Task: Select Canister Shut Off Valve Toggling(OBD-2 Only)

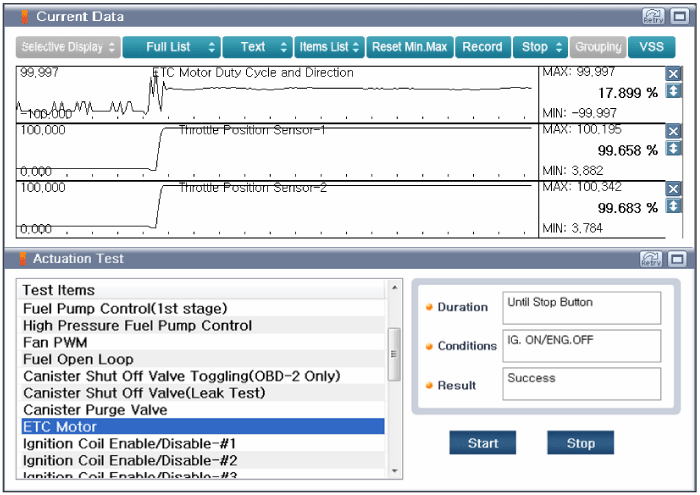Action: 203,376
